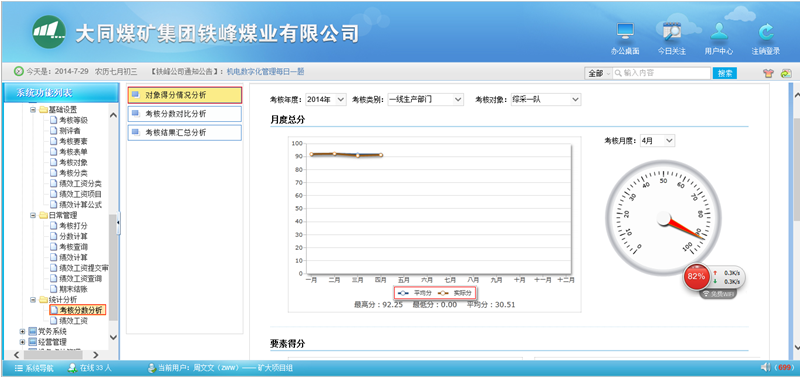Image resolution: width=800 pixels, height=377 pixels.
Task: Collapse the 统计分析 tree node
Action: (33, 299)
